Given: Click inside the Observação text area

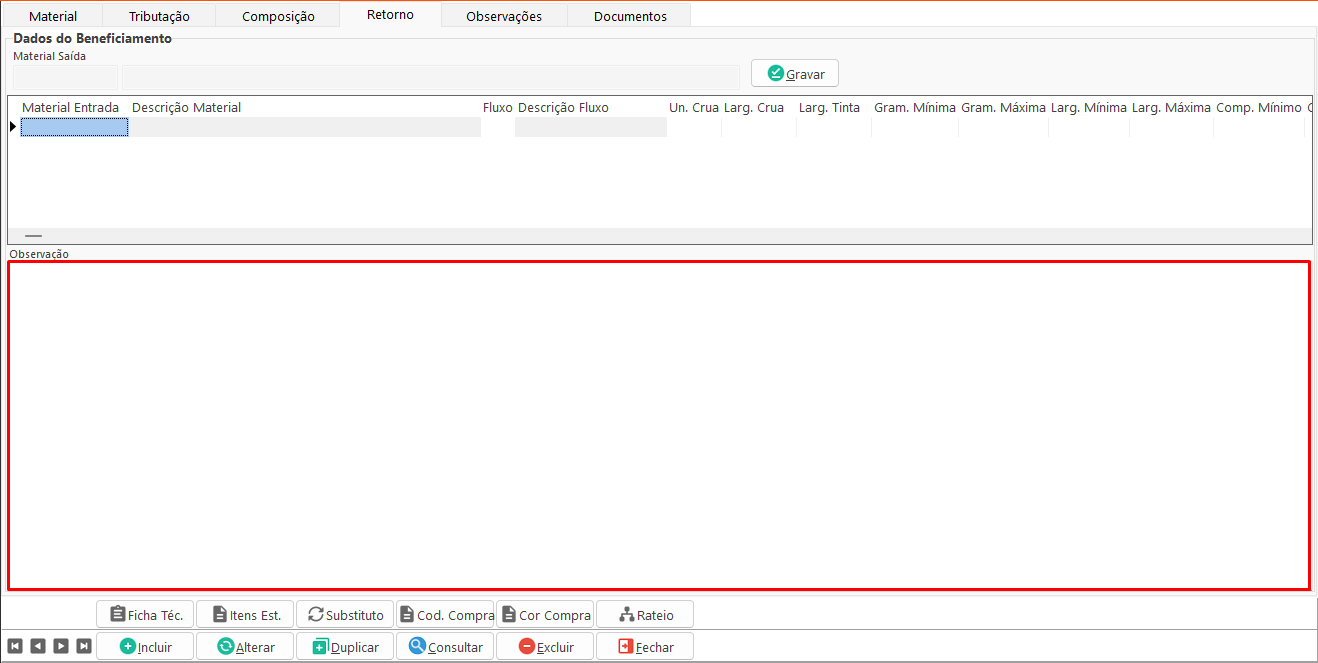Looking at the screenshot, I should click(x=658, y=425).
